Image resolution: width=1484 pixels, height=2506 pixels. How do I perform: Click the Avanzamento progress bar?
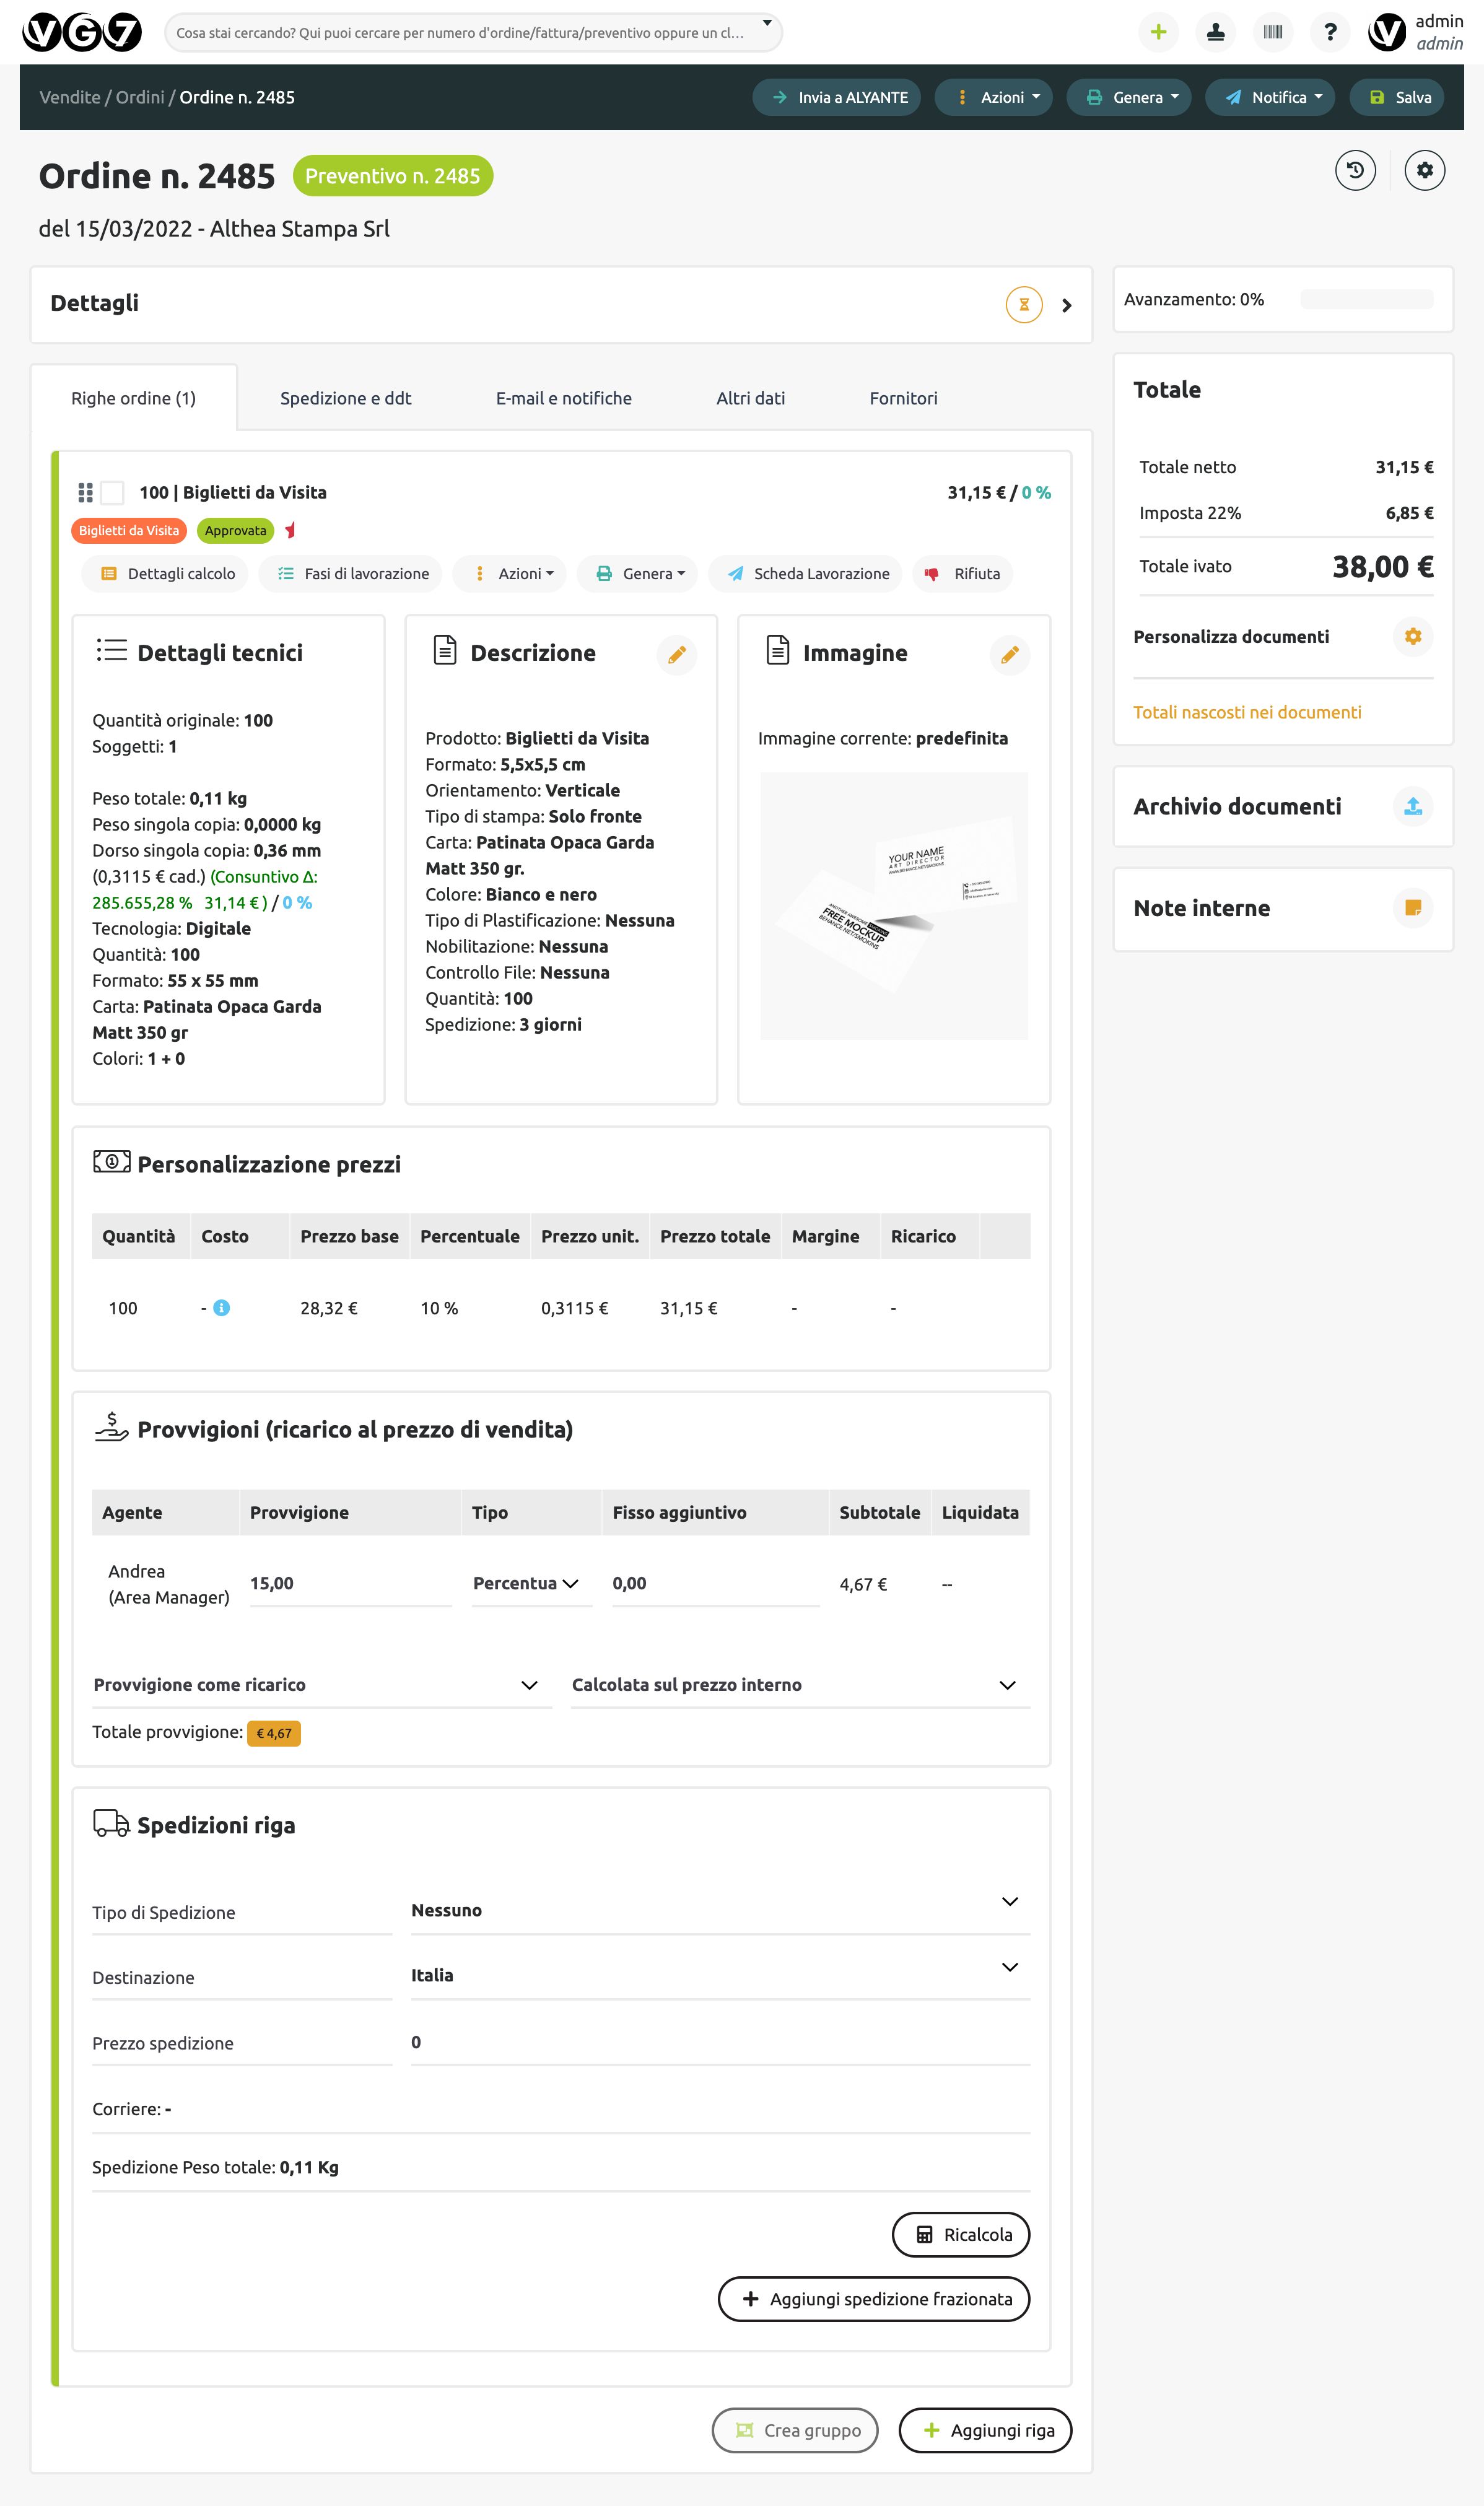click(1366, 299)
